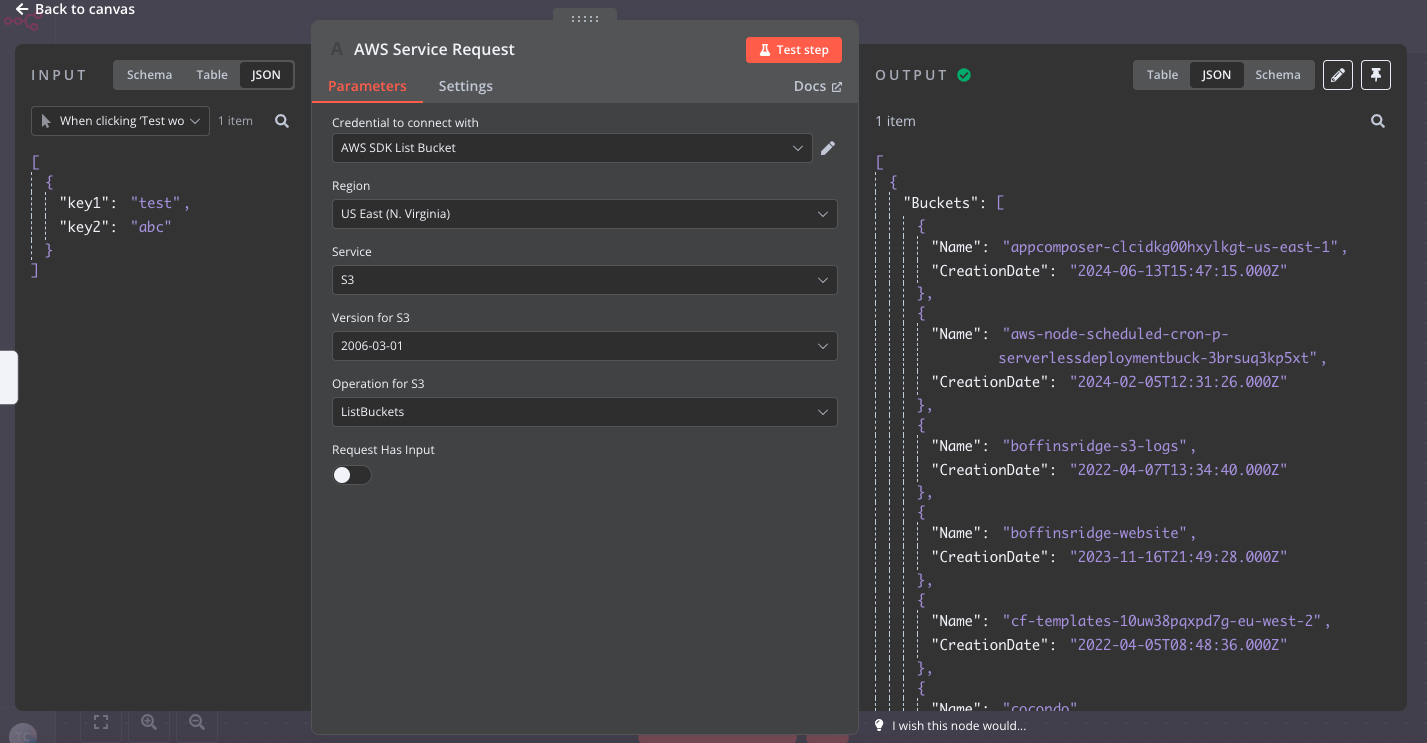
Task: Switch to the Settings tab
Action: pyautogui.click(x=466, y=86)
